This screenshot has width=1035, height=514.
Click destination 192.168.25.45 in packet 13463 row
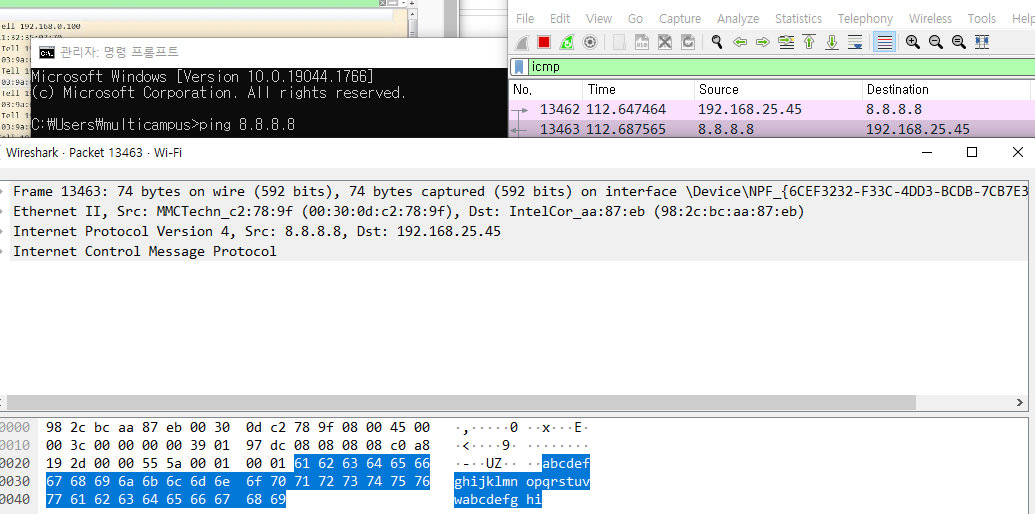tap(918, 129)
